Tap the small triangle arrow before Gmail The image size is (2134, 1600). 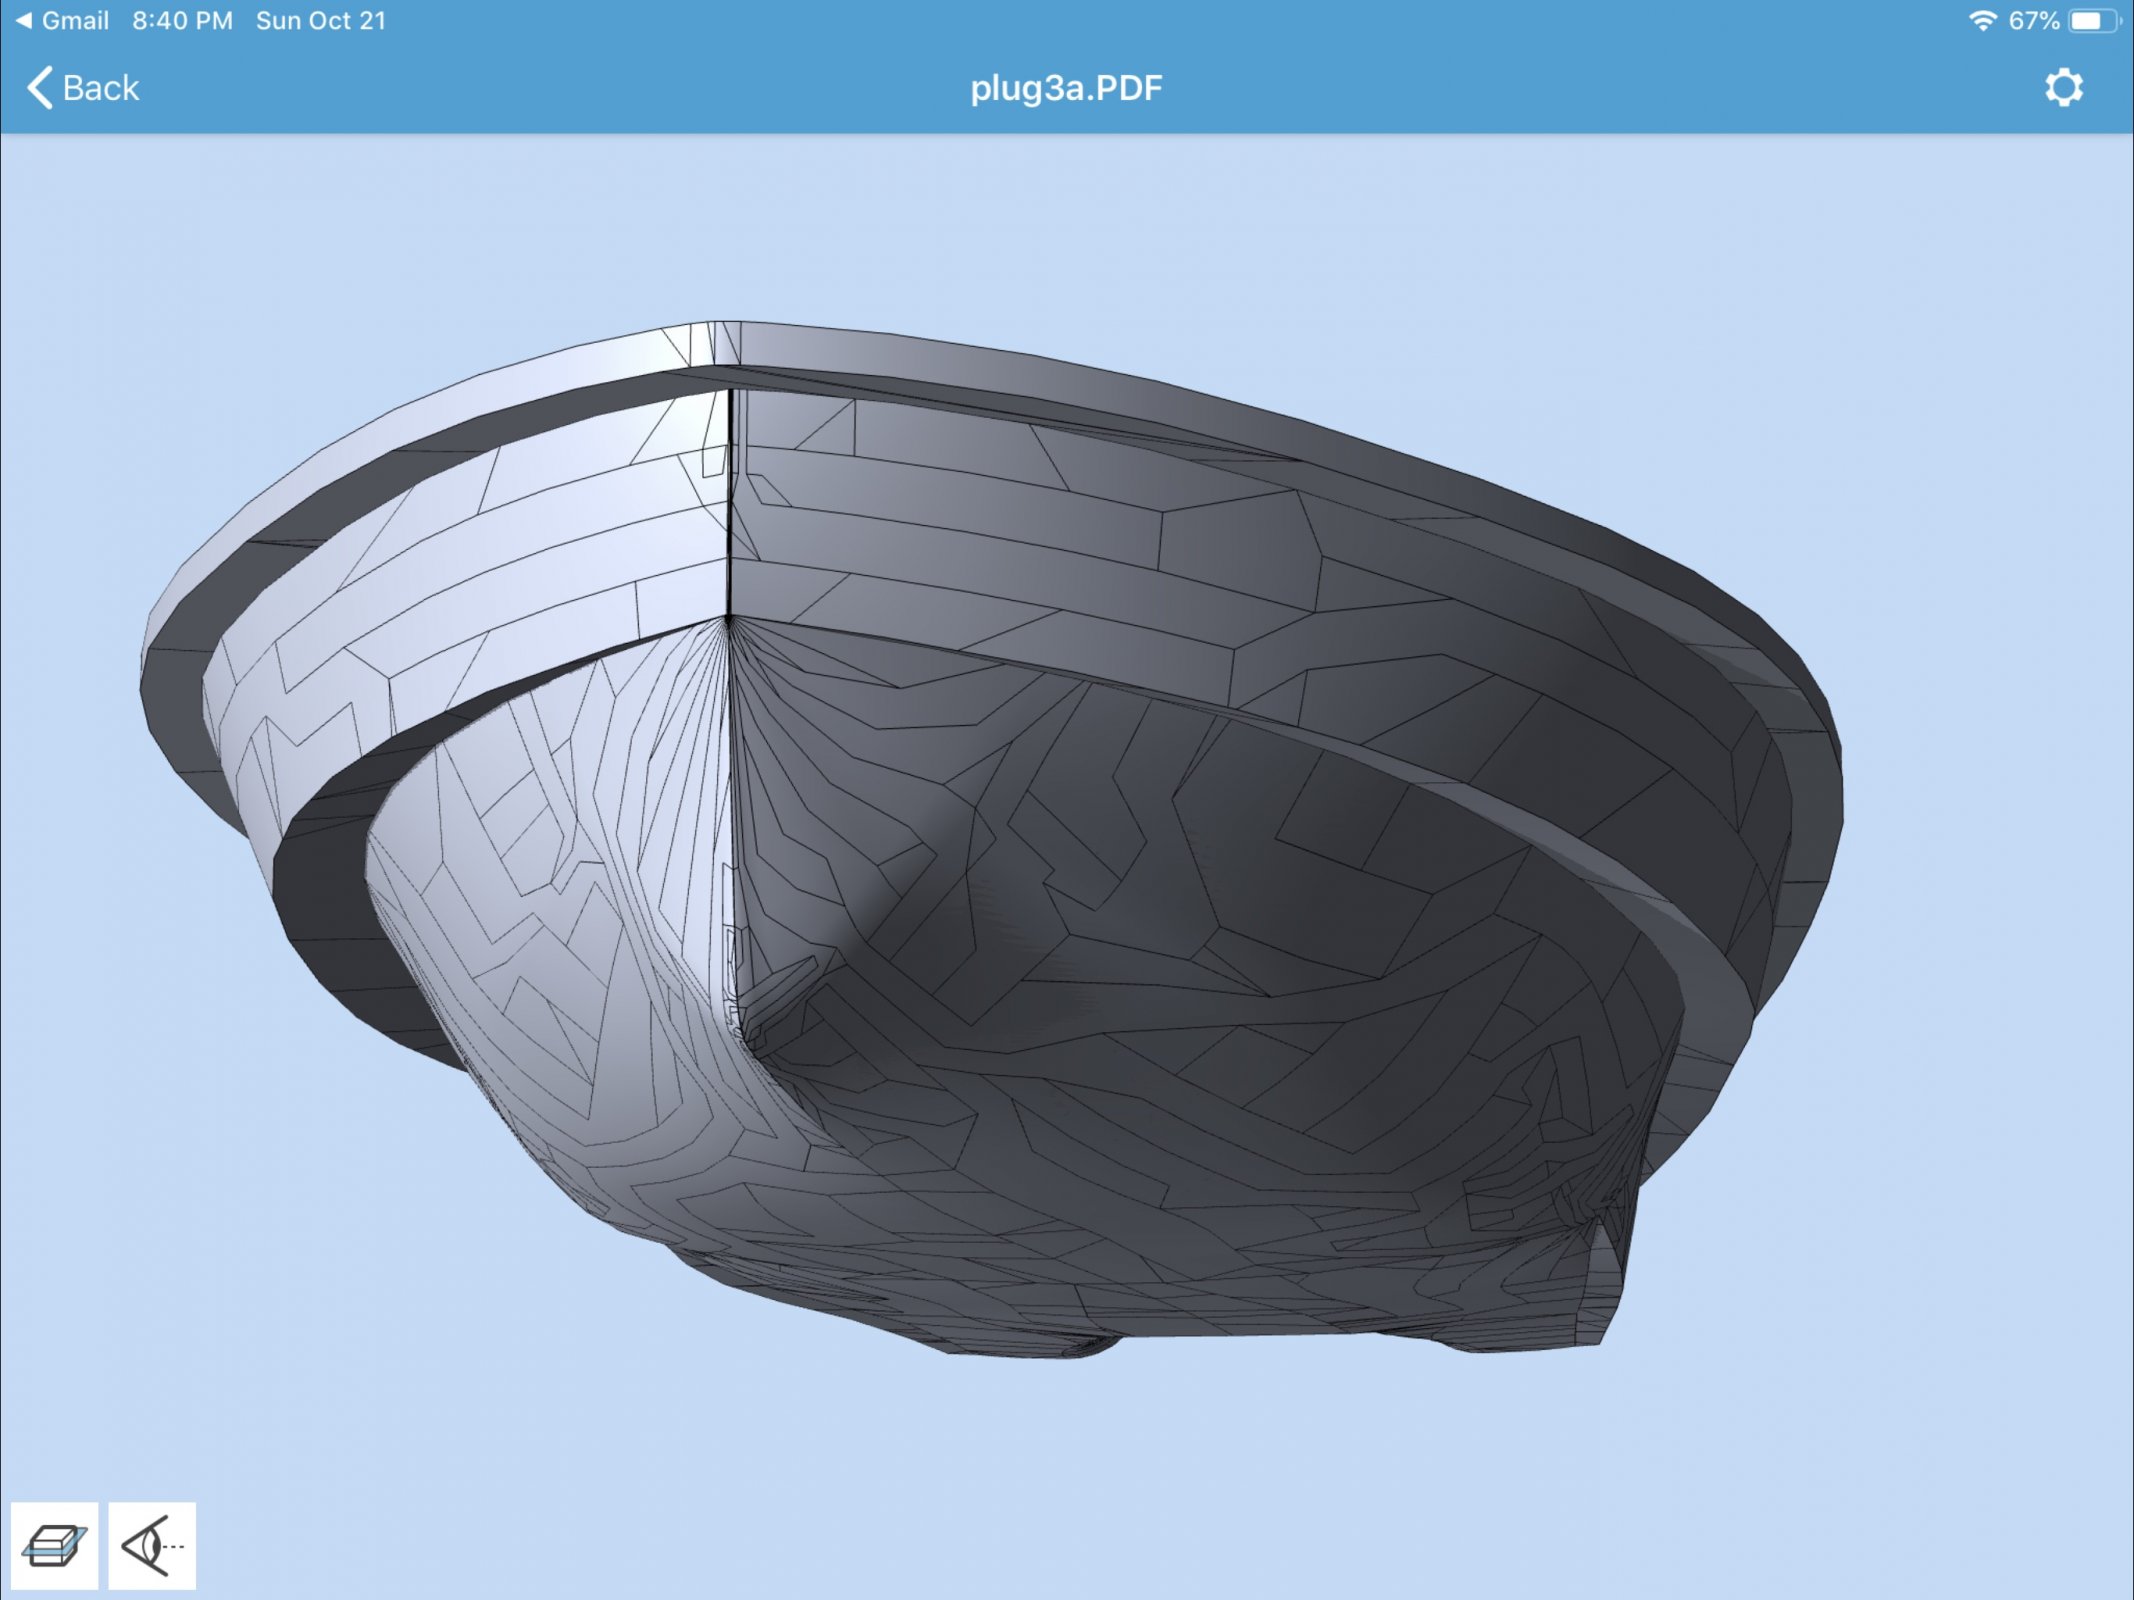[x=24, y=21]
